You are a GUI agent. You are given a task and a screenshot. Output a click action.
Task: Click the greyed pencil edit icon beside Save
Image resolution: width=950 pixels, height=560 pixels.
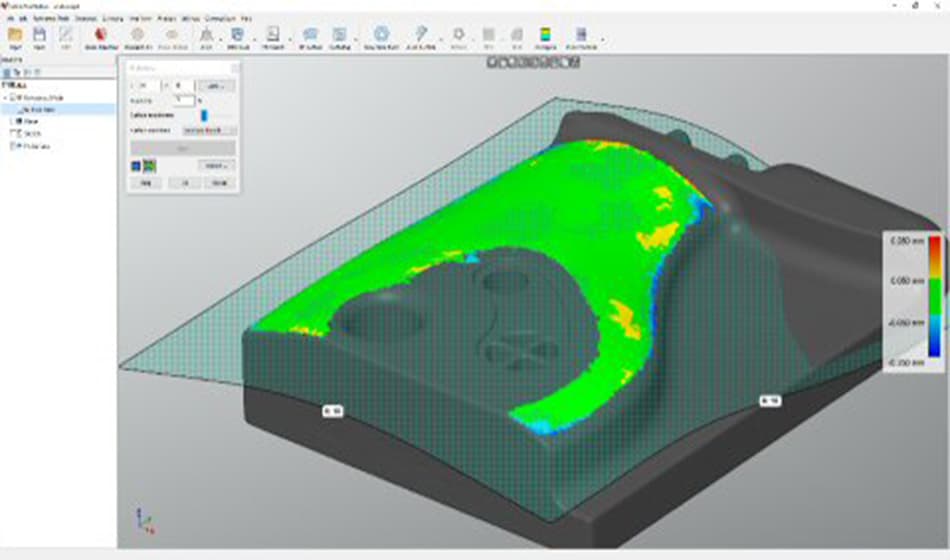[65, 35]
